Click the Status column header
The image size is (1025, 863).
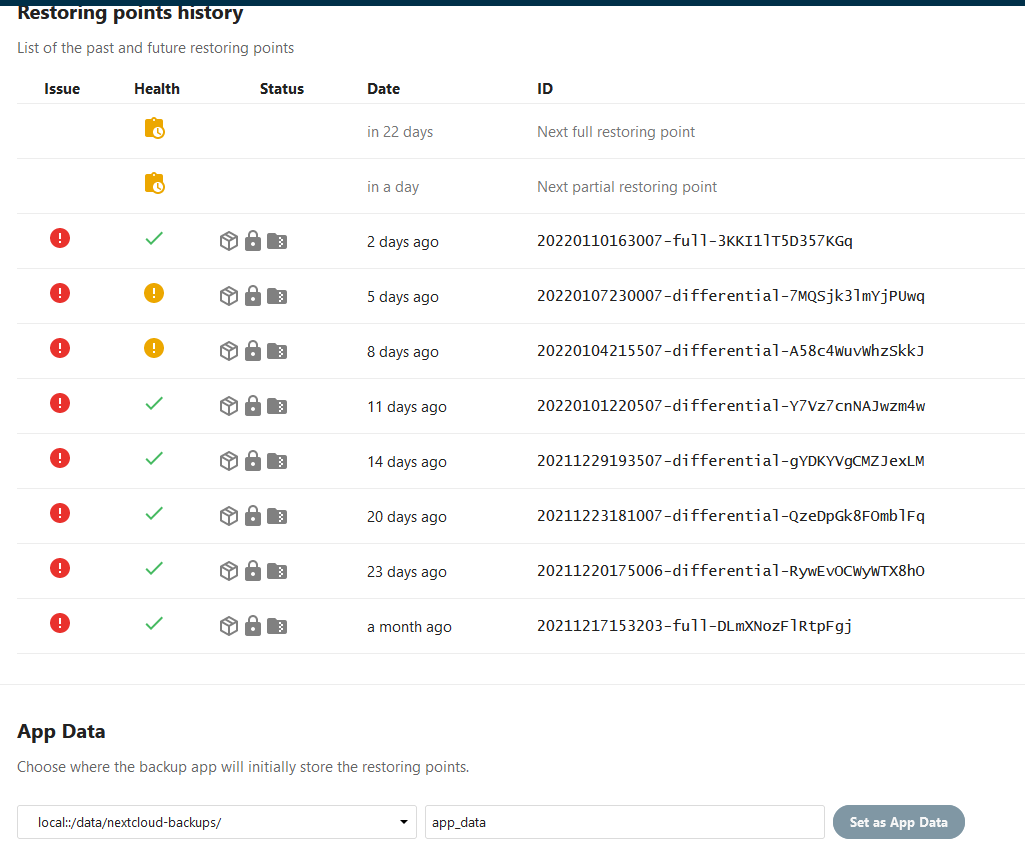pos(282,89)
